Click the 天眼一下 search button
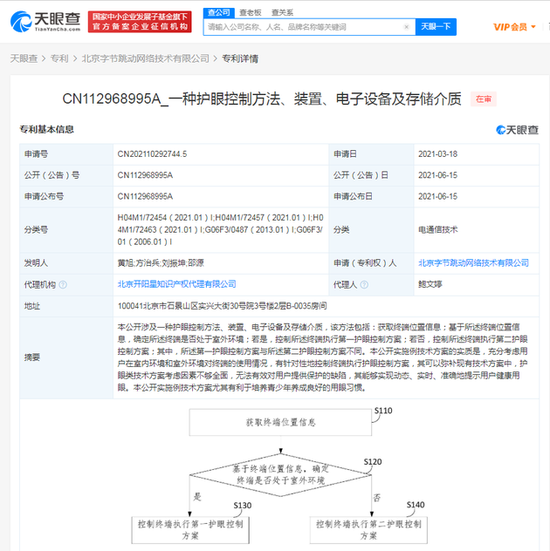Screen dimensions: 550x551 coord(436,27)
